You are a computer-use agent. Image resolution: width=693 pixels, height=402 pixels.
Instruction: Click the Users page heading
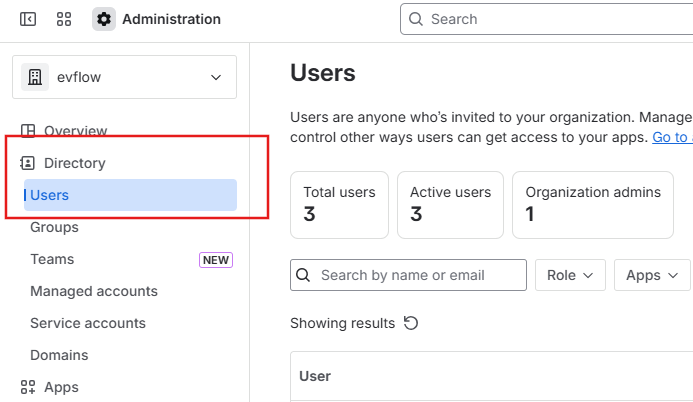point(323,73)
